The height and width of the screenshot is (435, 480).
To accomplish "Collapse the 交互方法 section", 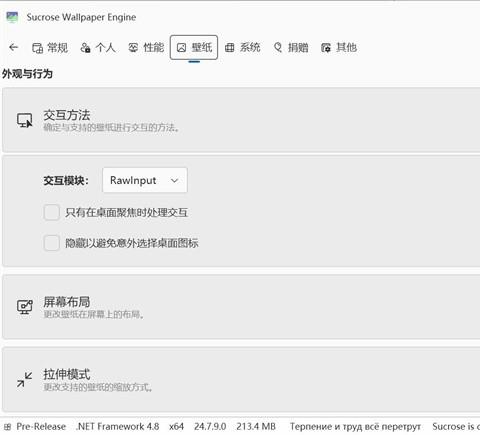I will pyautogui.click(x=241, y=120).
